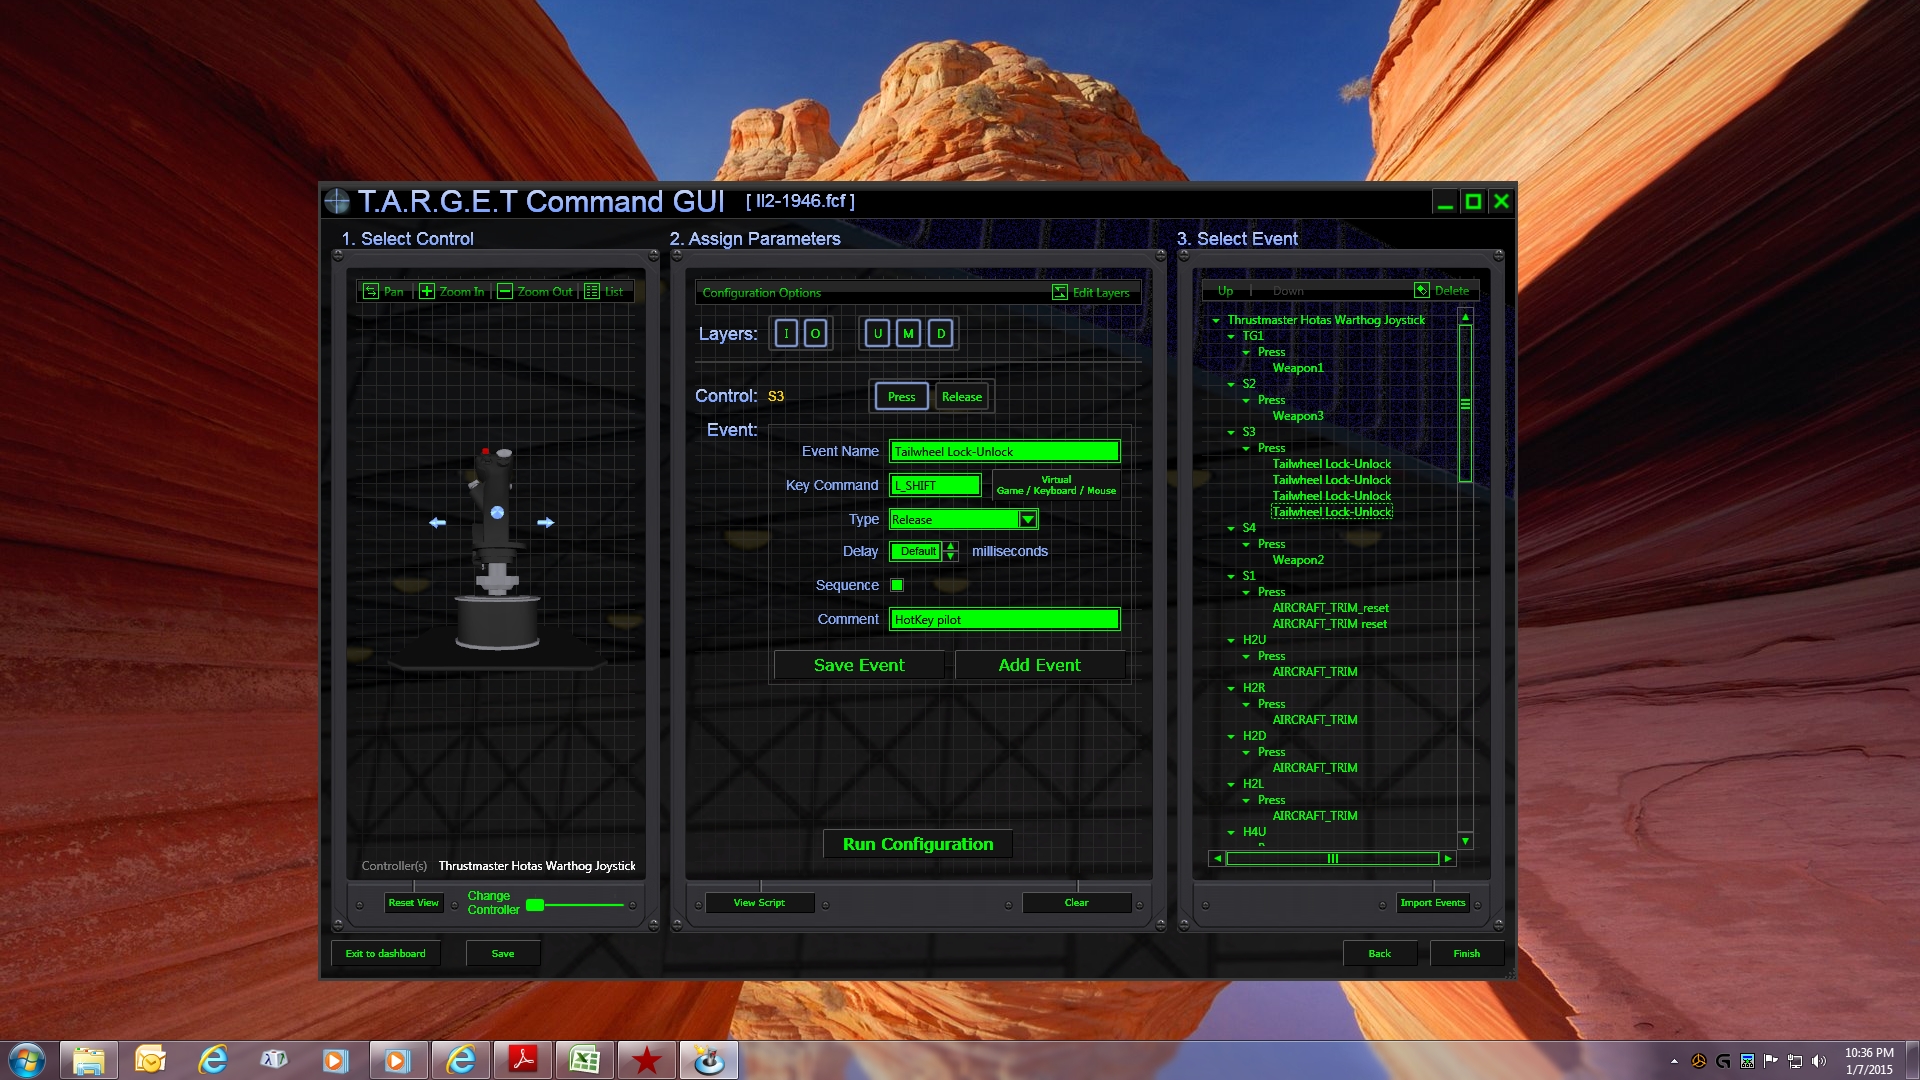This screenshot has height=1080, width=1920.
Task: Collapse the Thrustmaster Hotas Warthog Joystick tree
Action: coord(1216,320)
